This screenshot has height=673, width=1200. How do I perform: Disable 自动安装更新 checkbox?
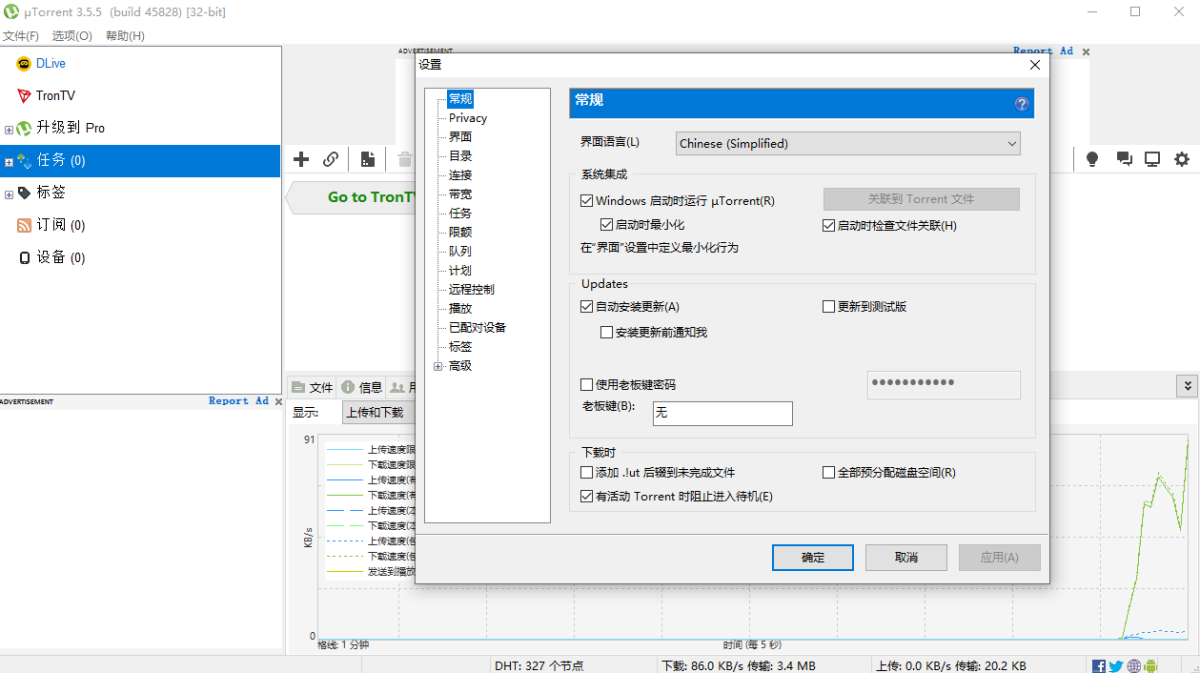pyautogui.click(x=587, y=307)
